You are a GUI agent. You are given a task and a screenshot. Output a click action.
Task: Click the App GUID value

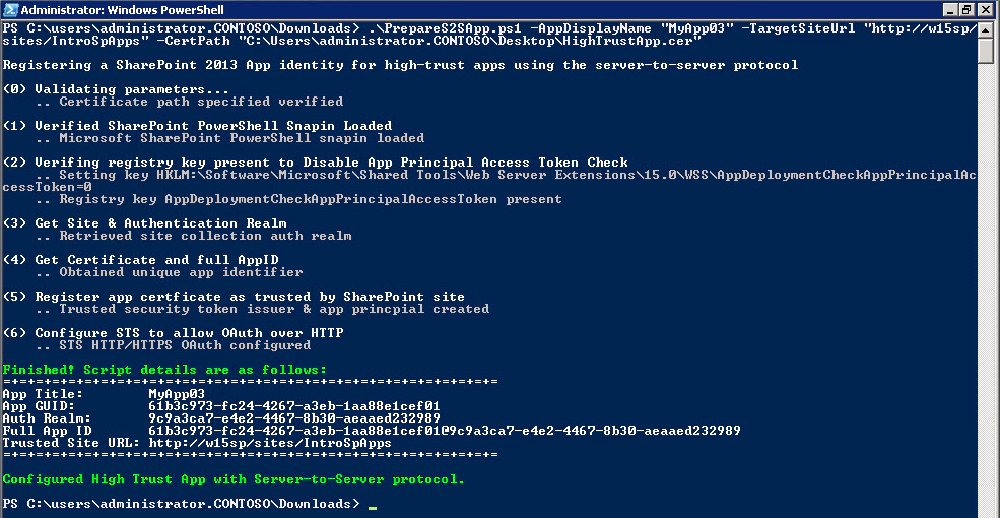294,406
